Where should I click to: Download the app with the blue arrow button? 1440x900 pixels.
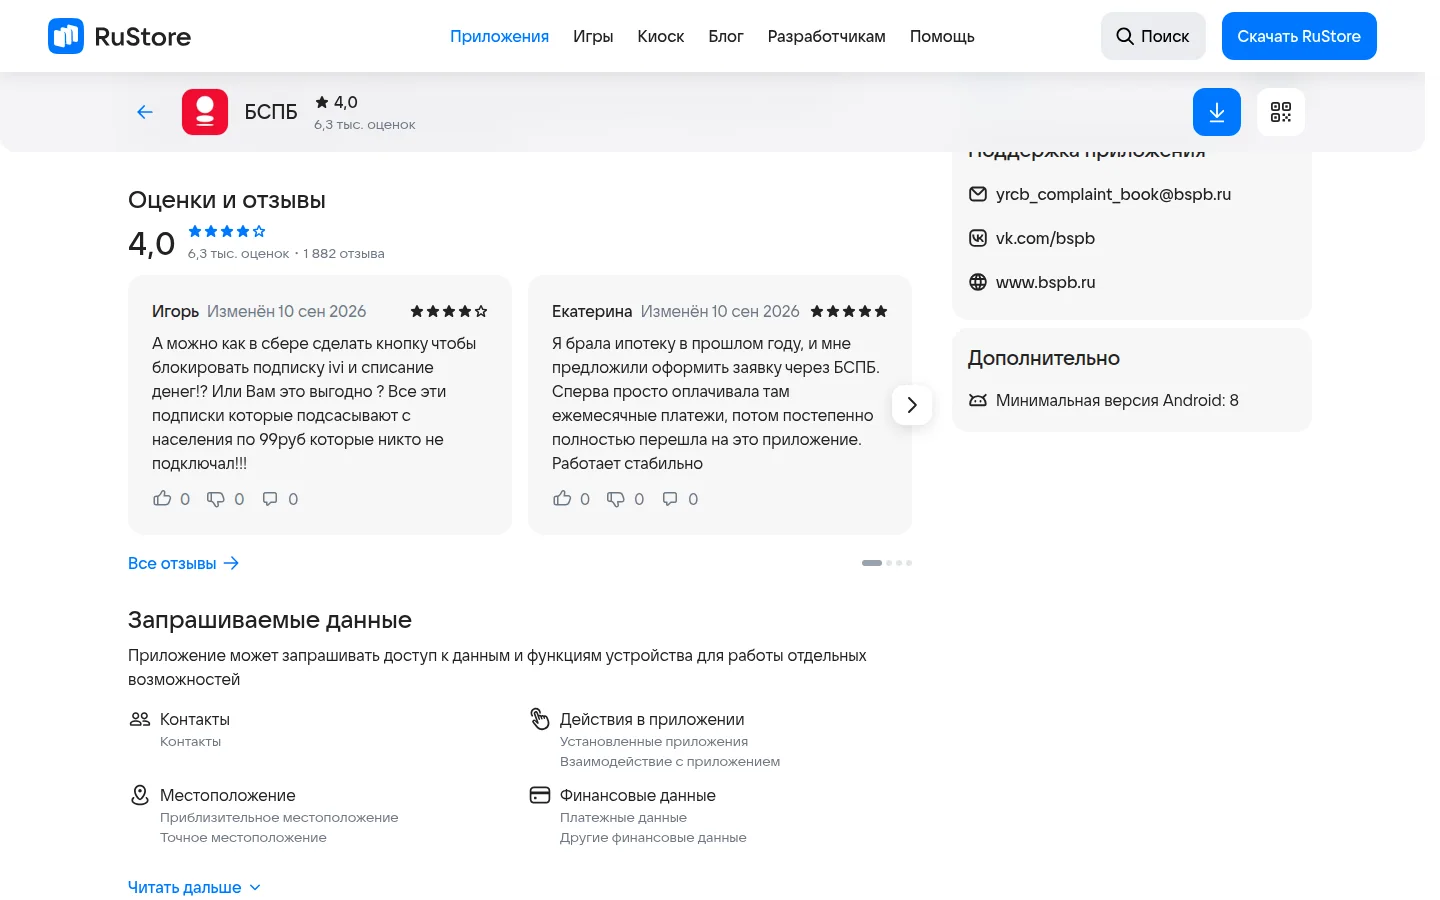[1217, 112]
